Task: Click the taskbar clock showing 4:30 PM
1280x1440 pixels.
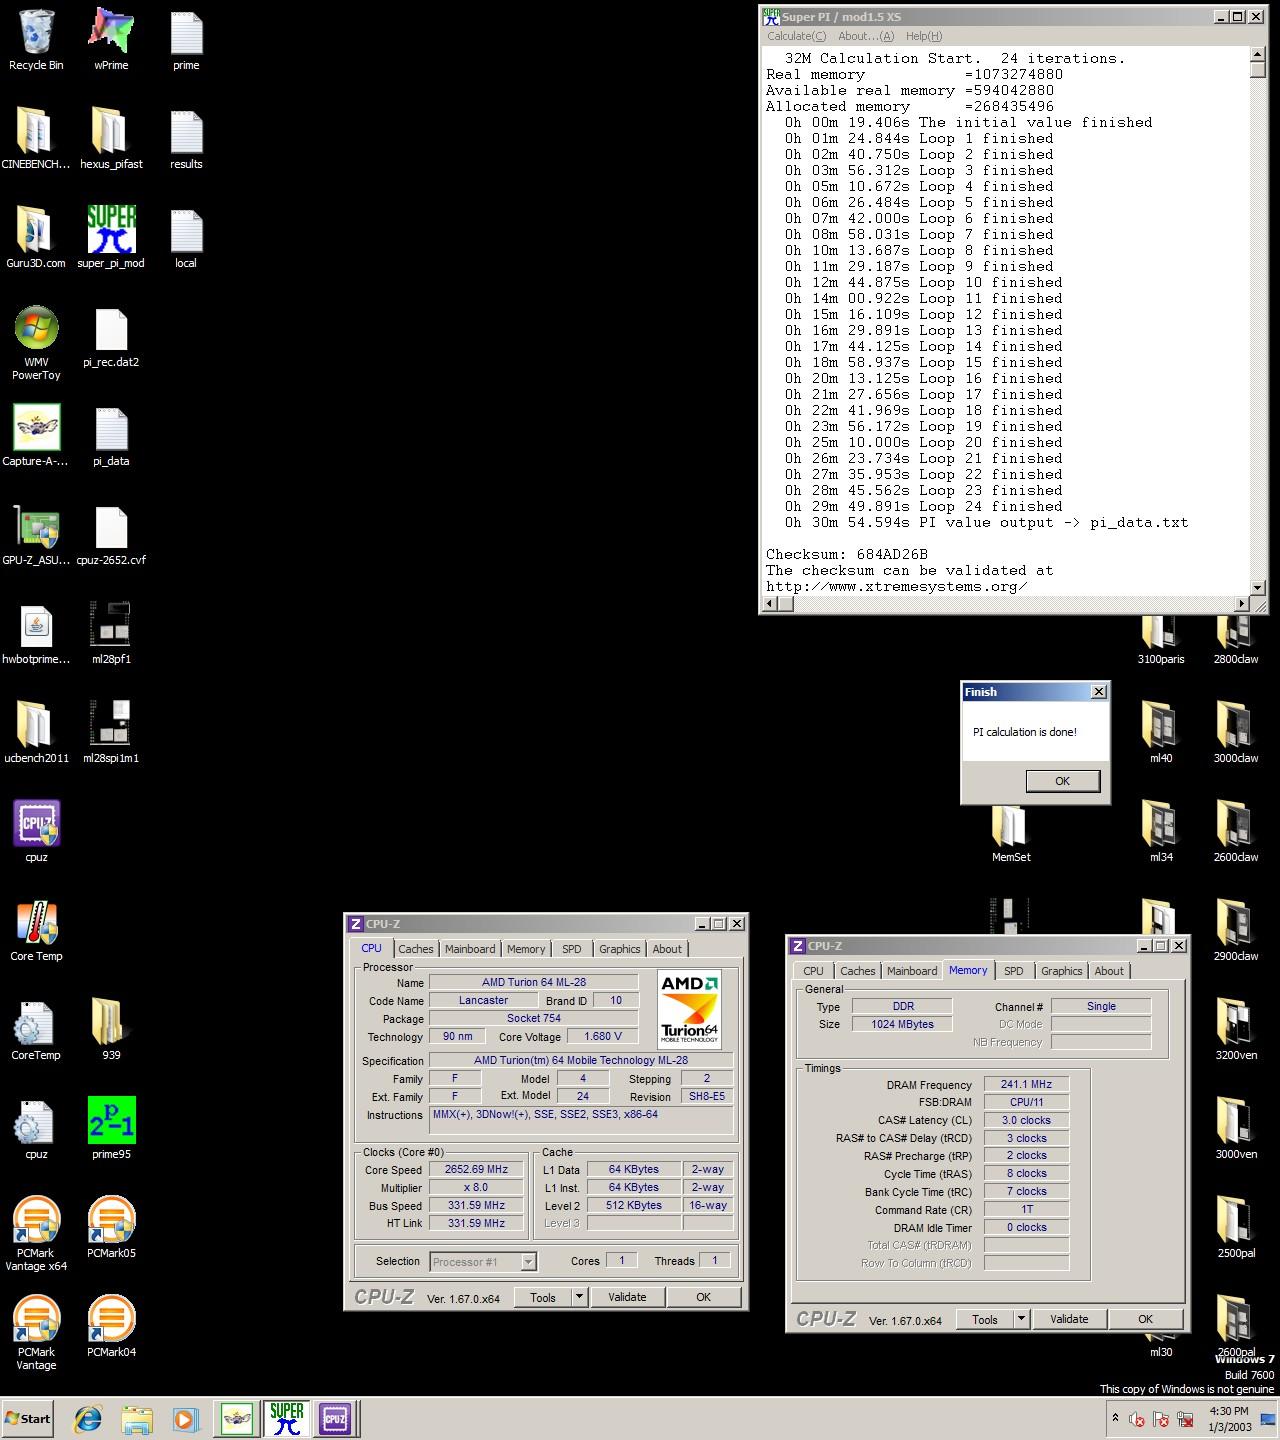Action: click(x=1229, y=1419)
